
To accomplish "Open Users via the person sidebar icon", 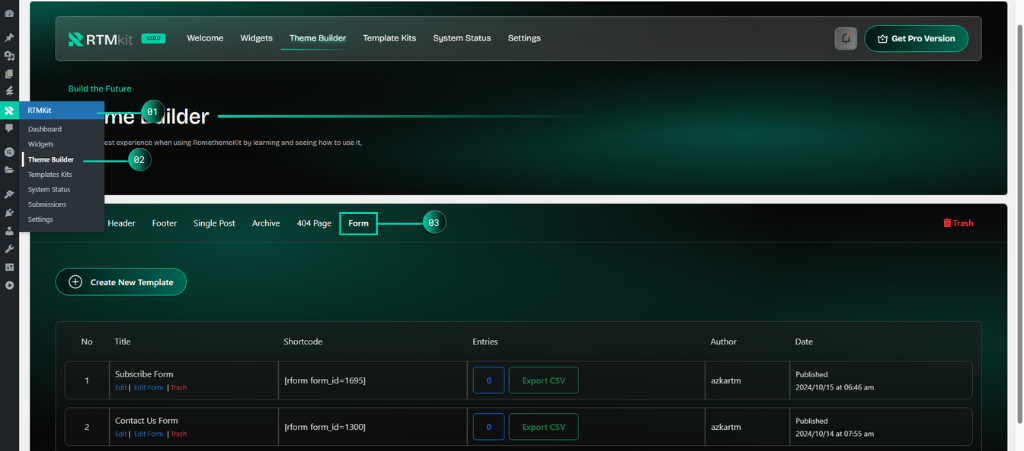I will coord(9,230).
